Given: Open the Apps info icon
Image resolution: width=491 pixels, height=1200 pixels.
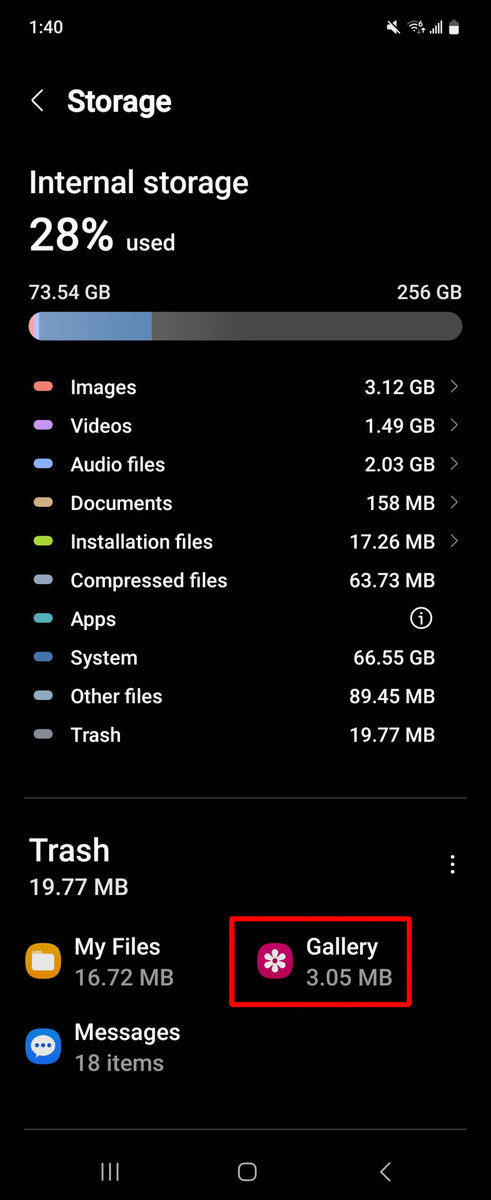Looking at the screenshot, I should (x=421, y=619).
